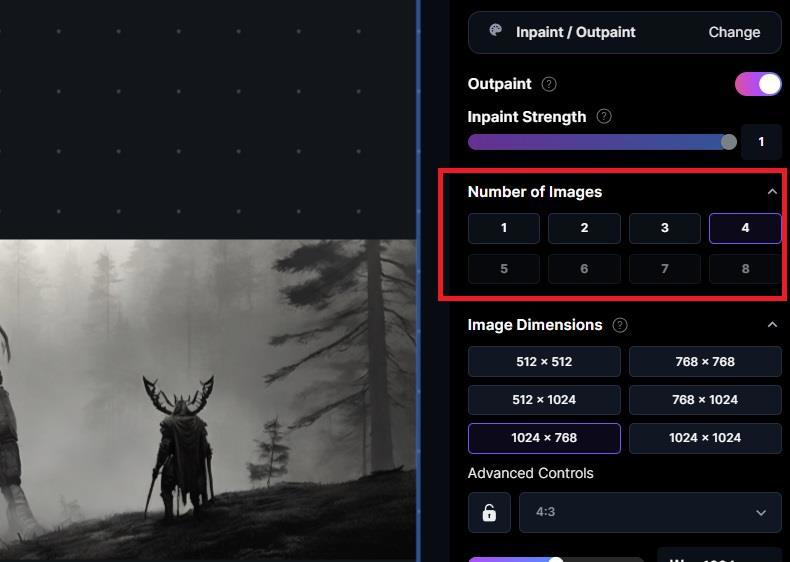Click the Inpaint Strength help icon
The image size is (790, 562).
(x=604, y=117)
